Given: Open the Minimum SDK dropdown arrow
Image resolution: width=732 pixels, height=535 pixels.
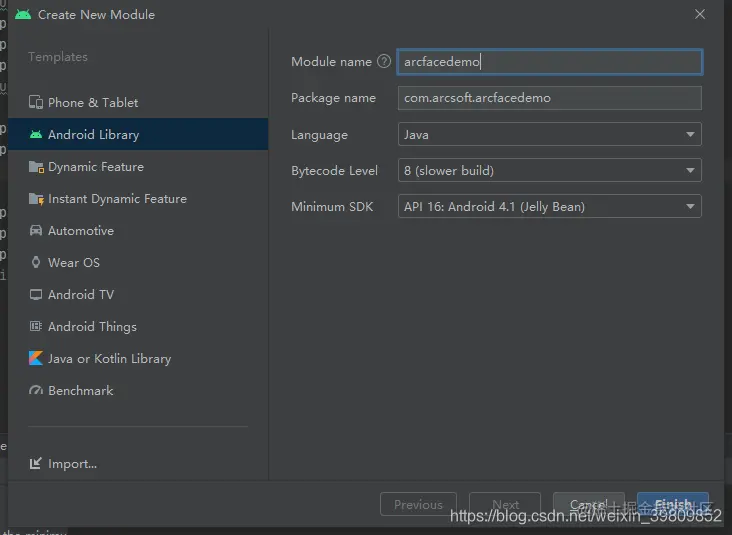Looking at the screenshot, I should [x=690, y=206].
